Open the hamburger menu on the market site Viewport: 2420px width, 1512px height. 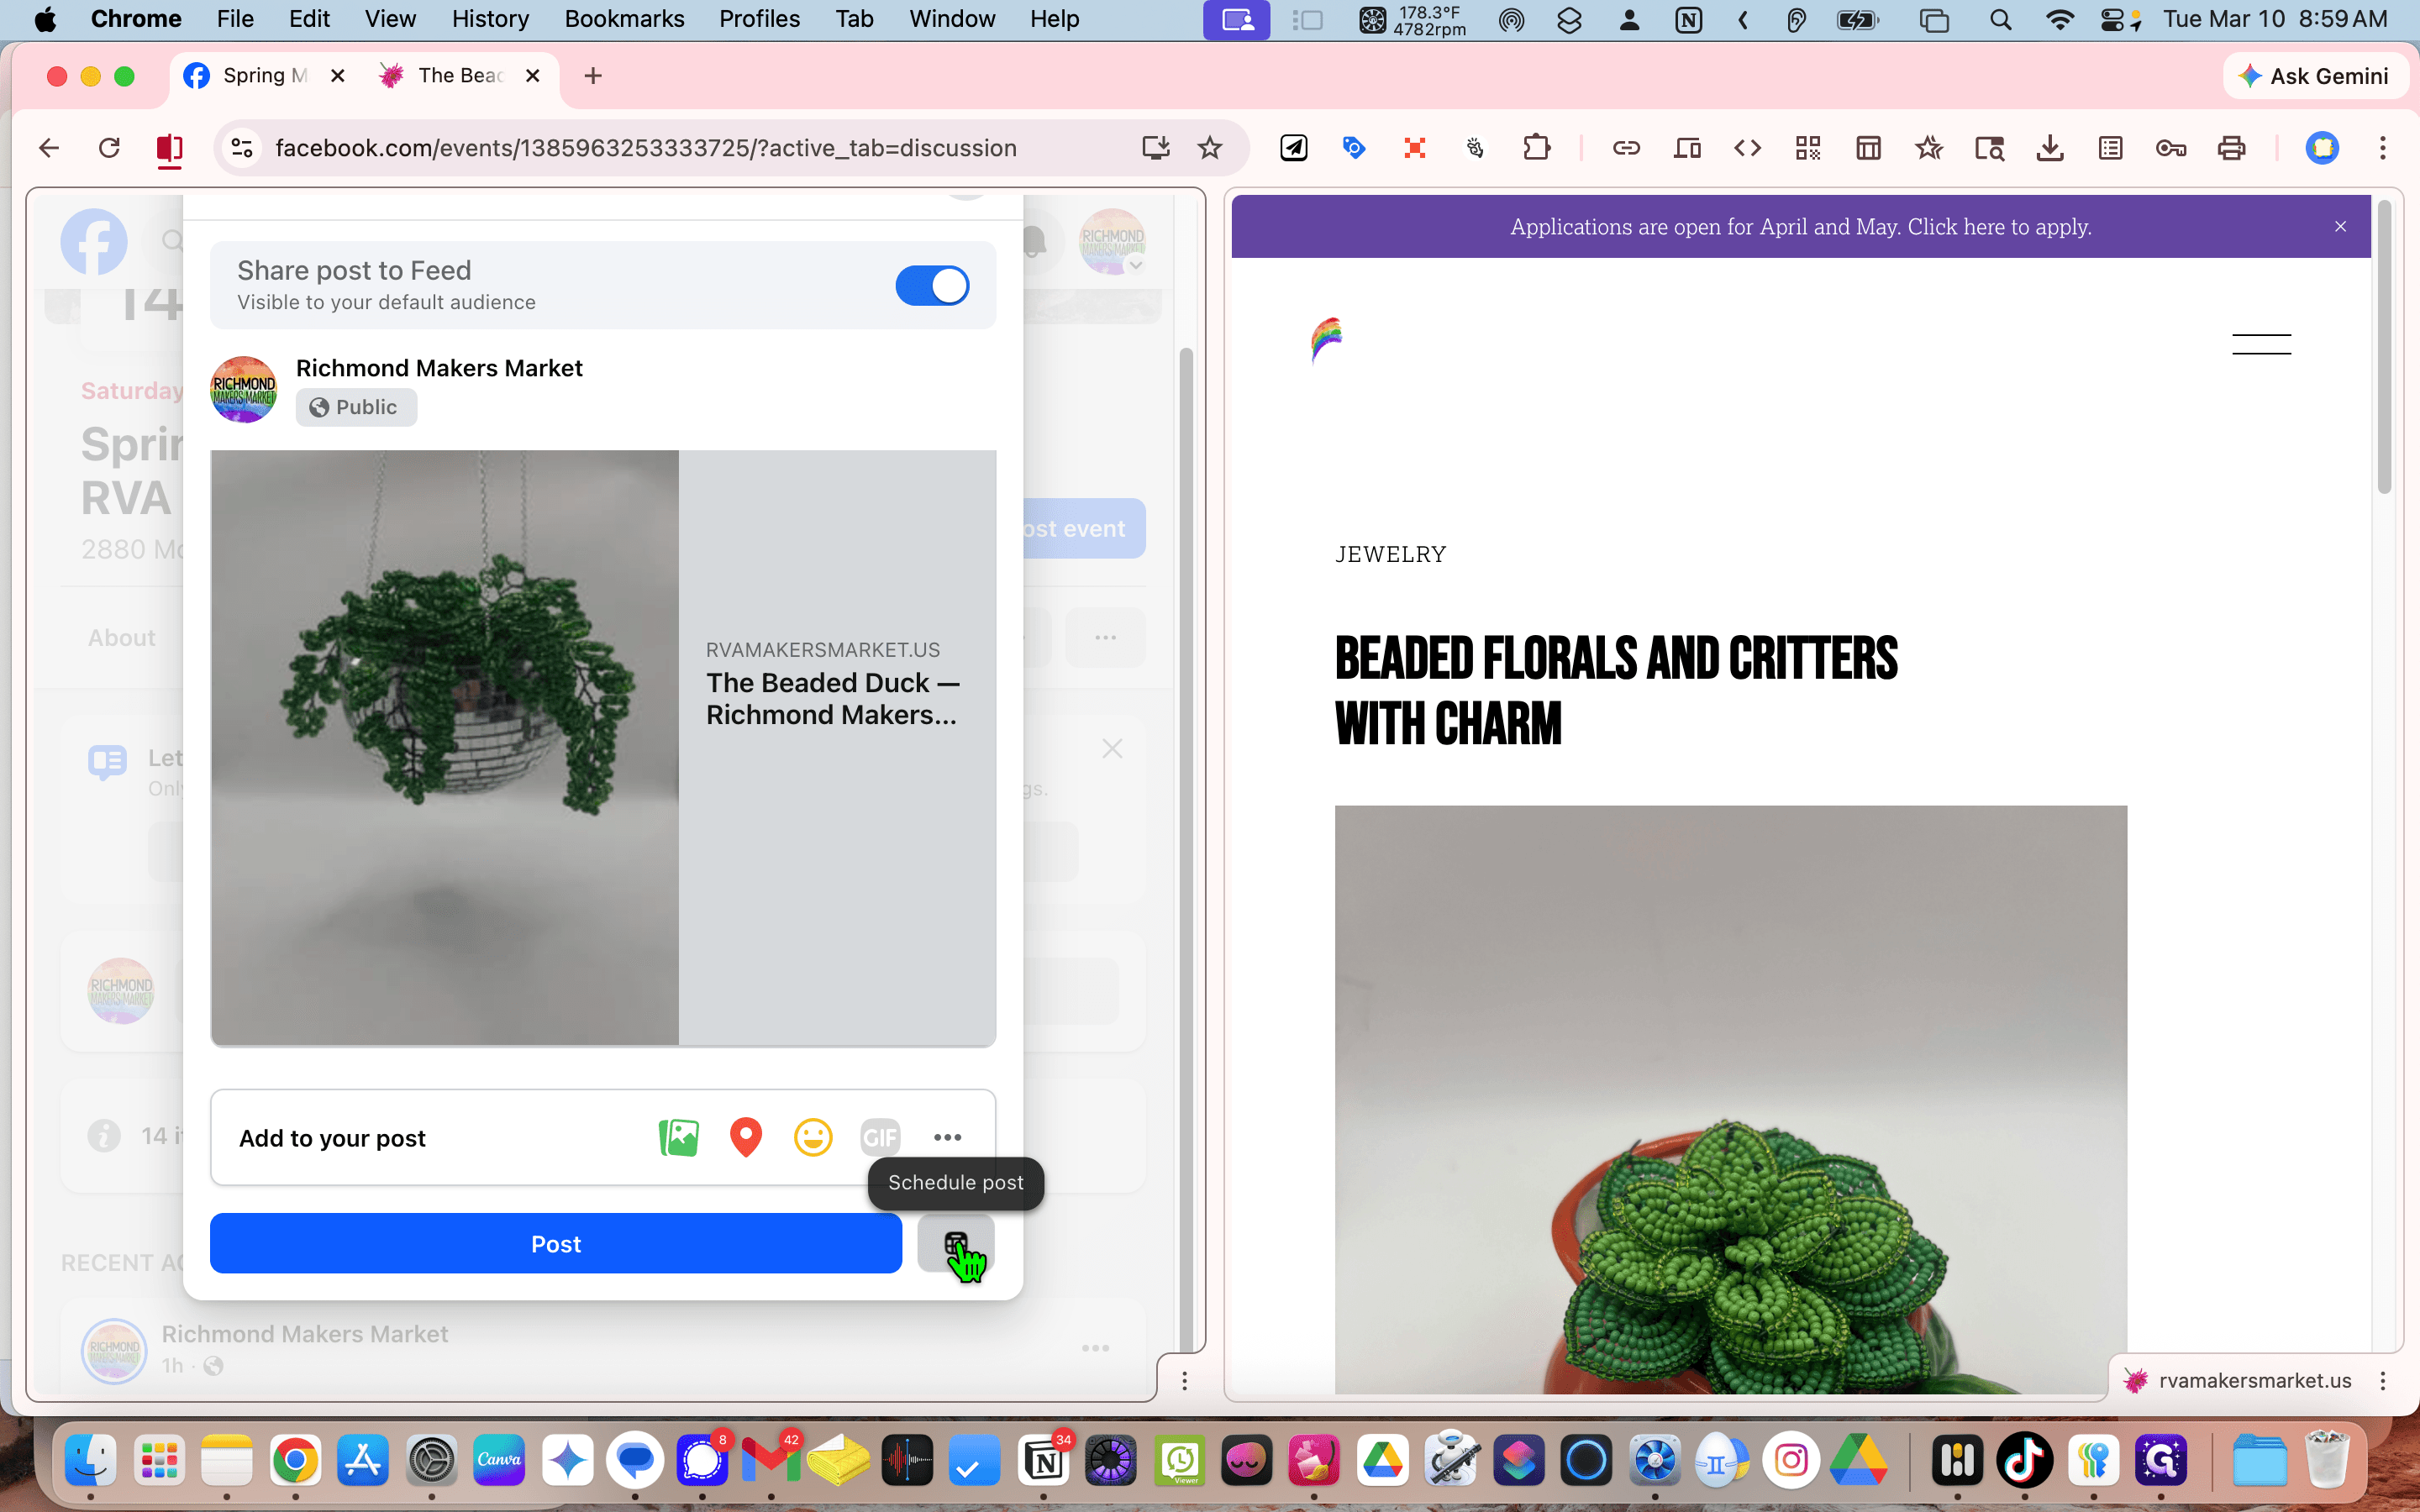(x=2261, y=344)
